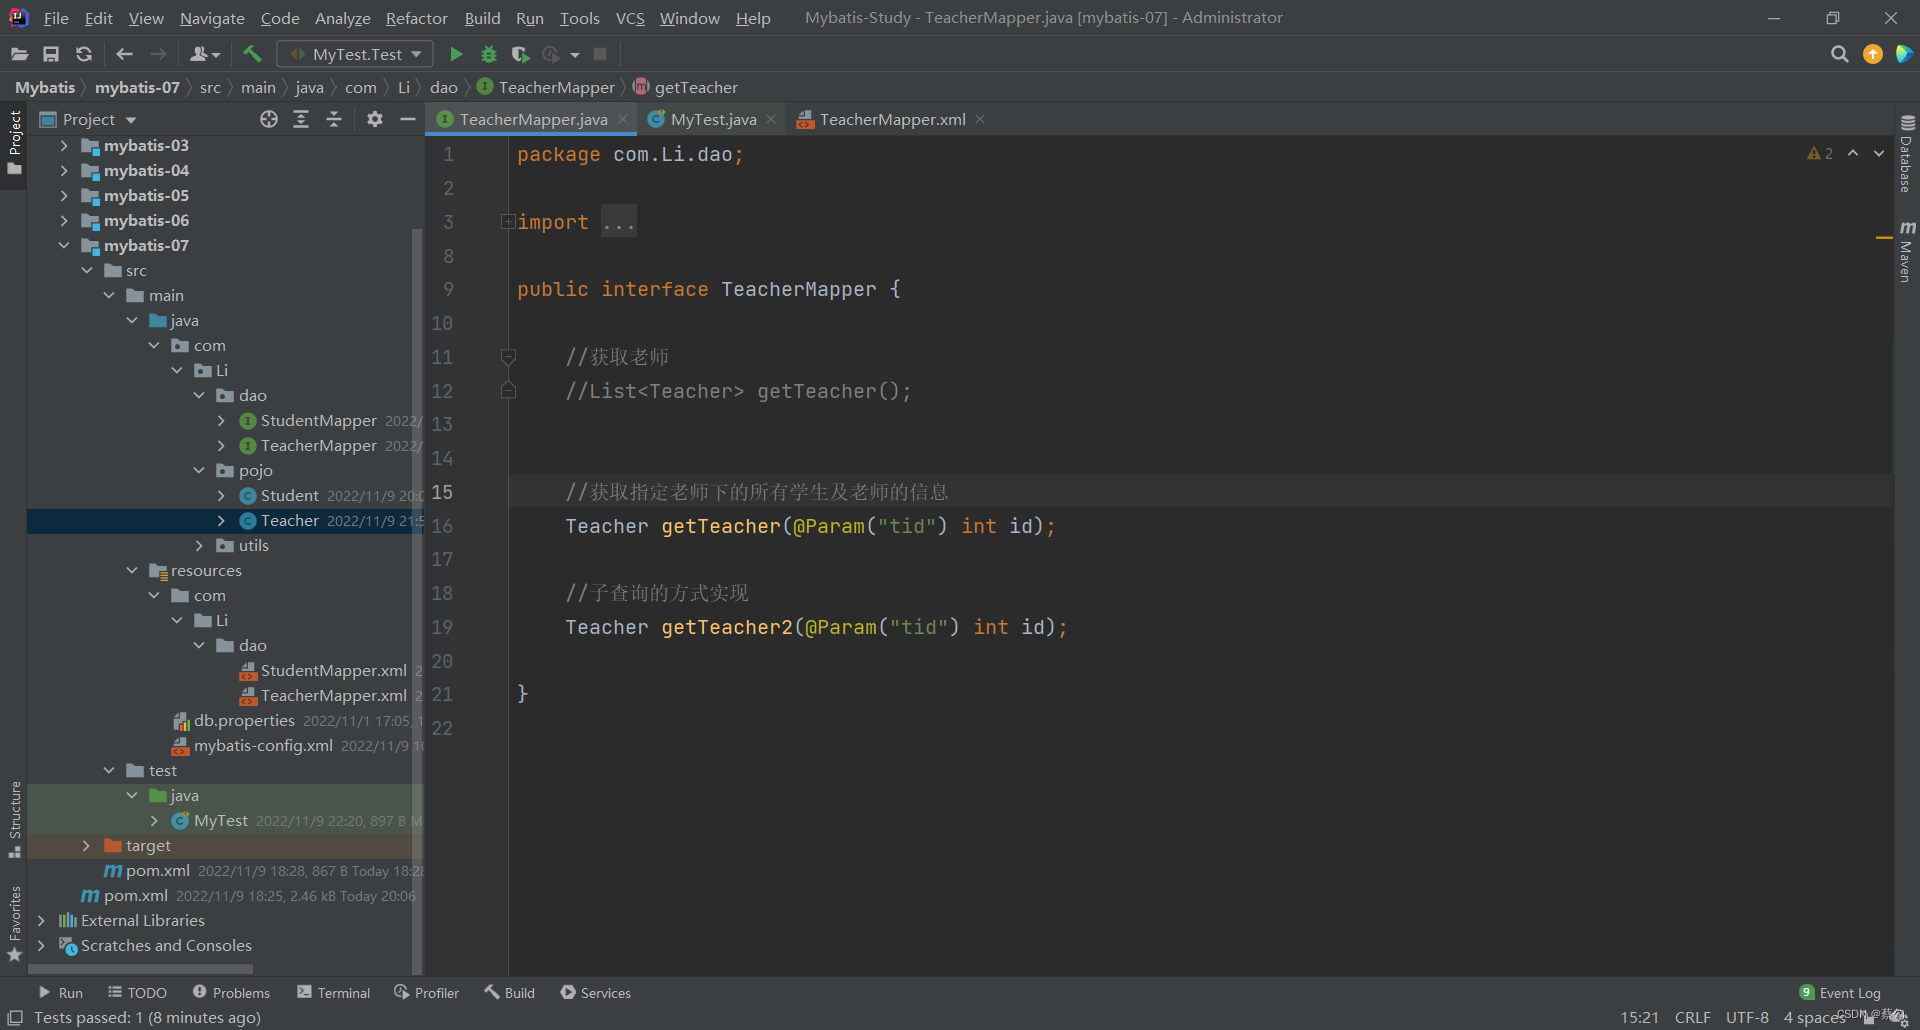Image resolution: width=1920 pixels, height=1030 pixels.
Task: Click the Save All icon in toolbar
Action: (51, 54)
